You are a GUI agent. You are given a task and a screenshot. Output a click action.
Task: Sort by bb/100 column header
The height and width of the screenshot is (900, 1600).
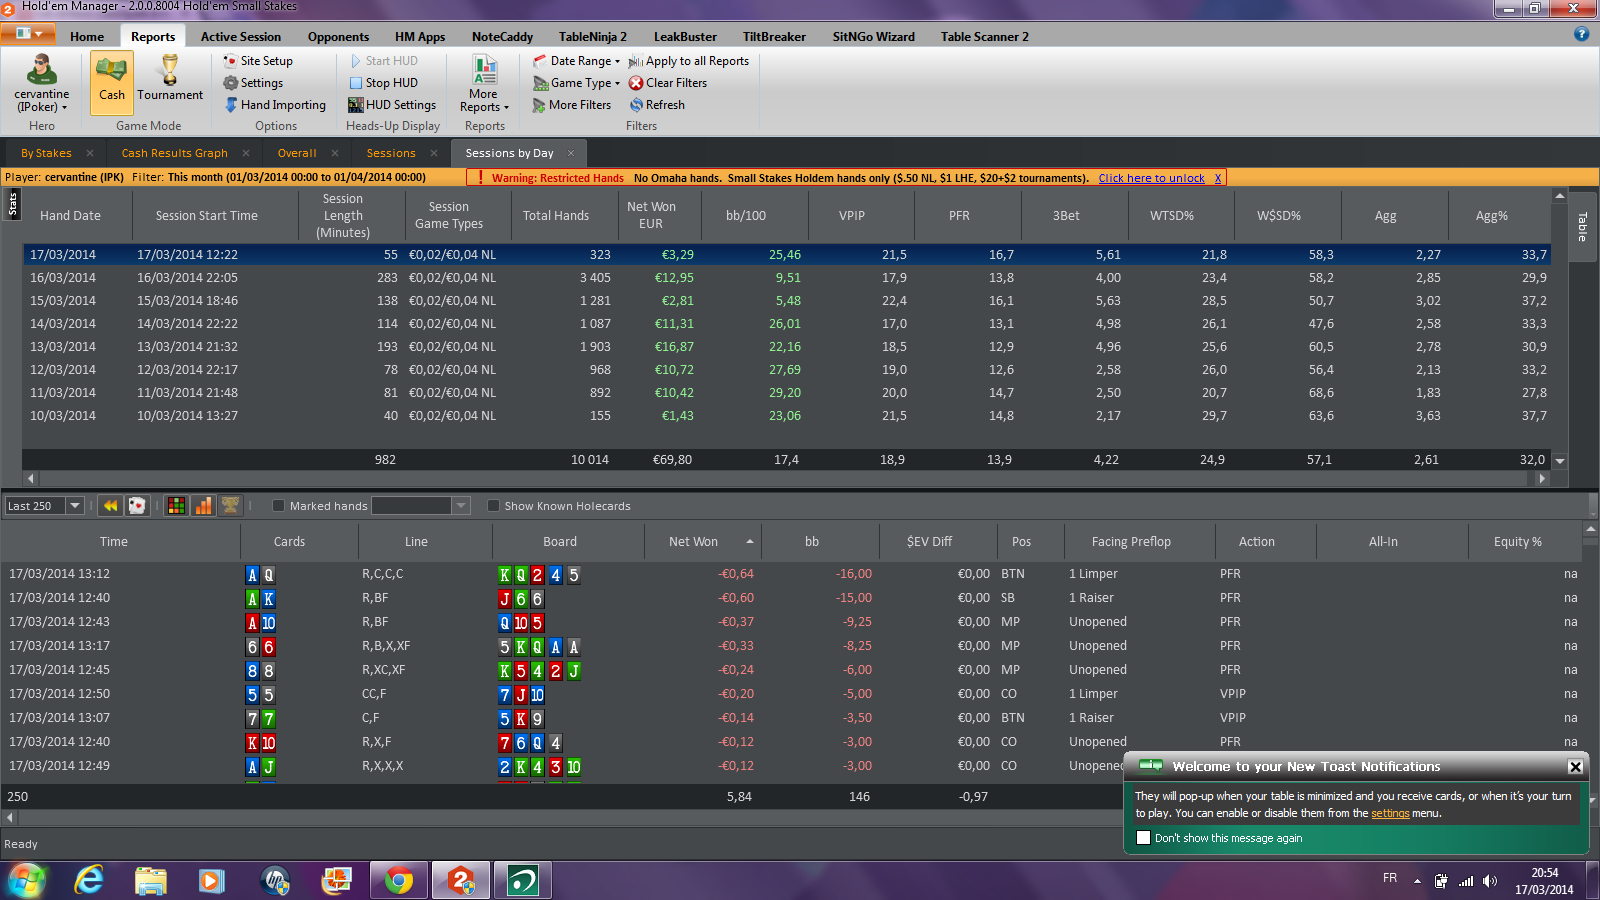click(746, 215)
